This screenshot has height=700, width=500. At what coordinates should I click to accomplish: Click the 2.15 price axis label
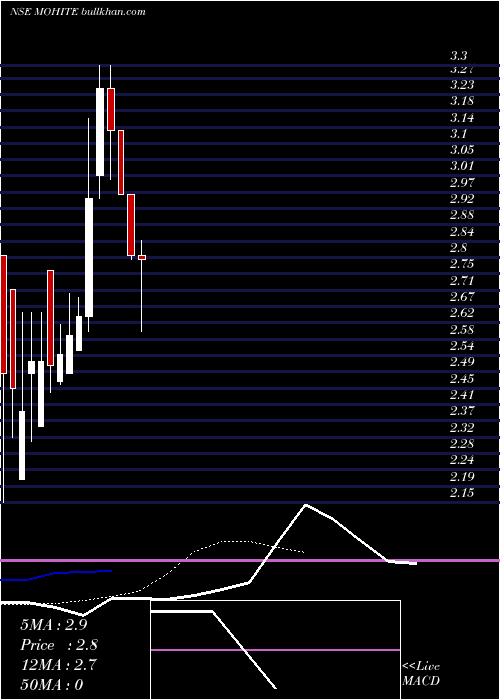462,492
